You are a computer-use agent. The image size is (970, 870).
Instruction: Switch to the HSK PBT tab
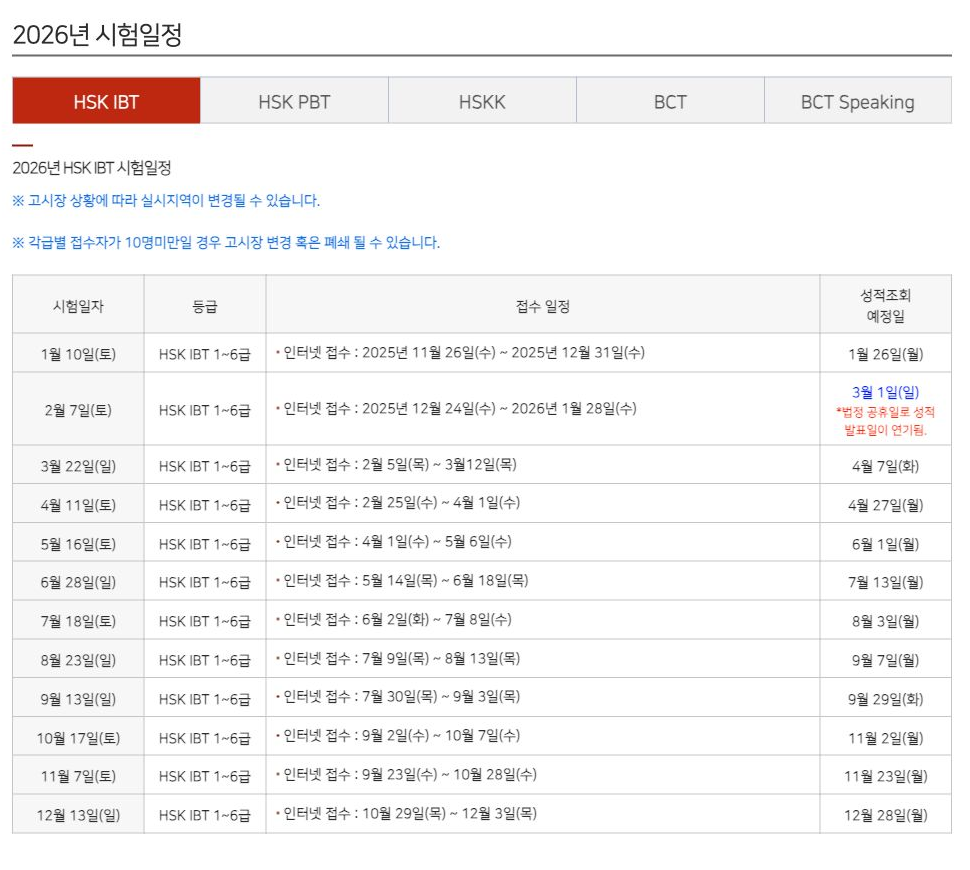[x=294, y=101]
